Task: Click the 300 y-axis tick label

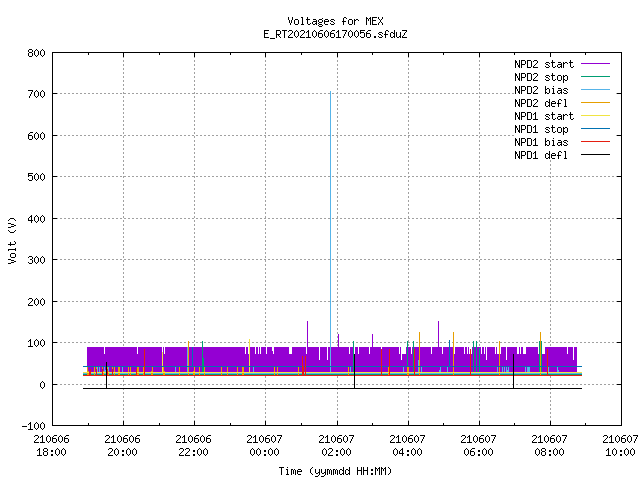Action: click(36, 260)
